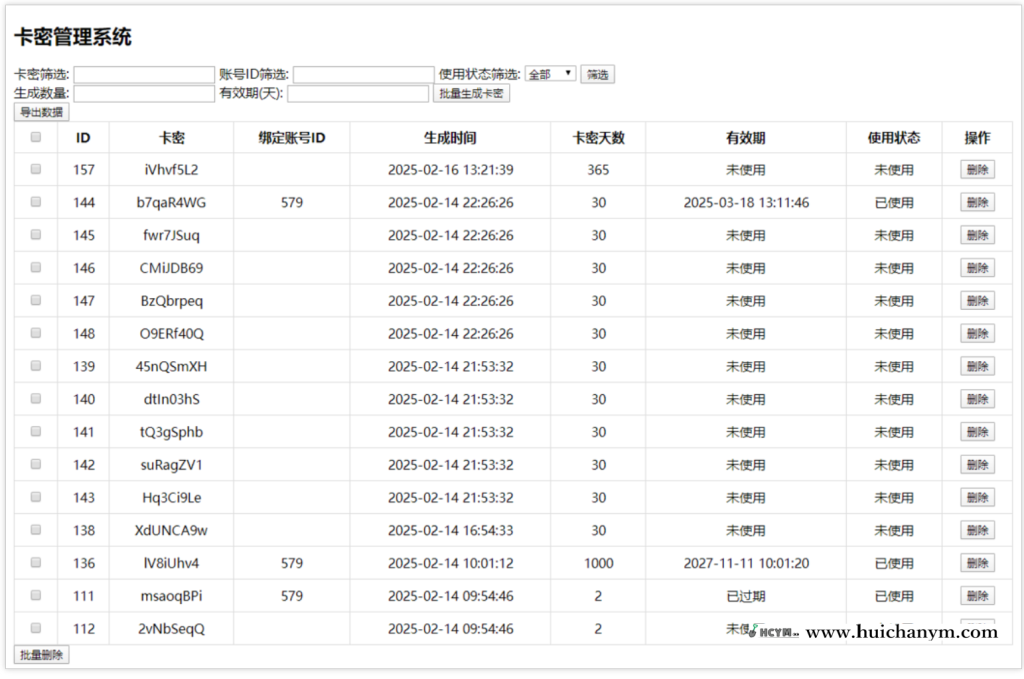Check the checkbox for card ID 157

pos(35,169)
